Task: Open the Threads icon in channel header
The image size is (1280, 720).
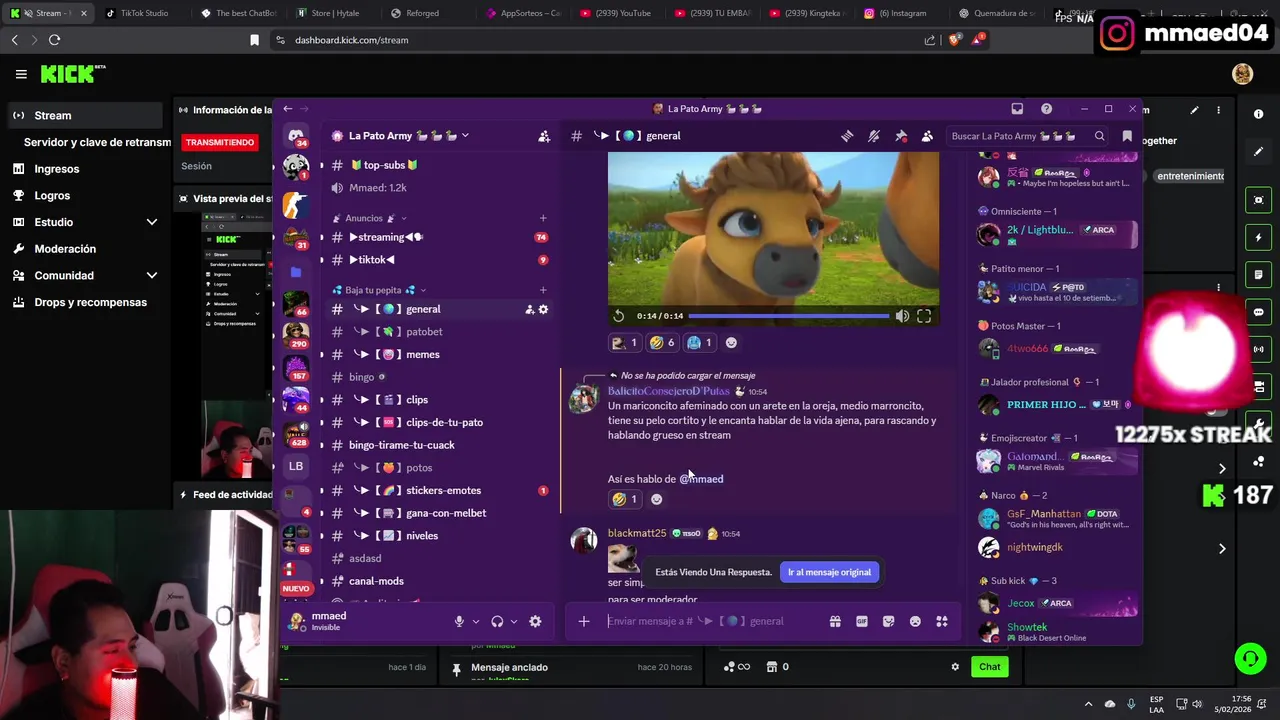Action: coord(847,136)
